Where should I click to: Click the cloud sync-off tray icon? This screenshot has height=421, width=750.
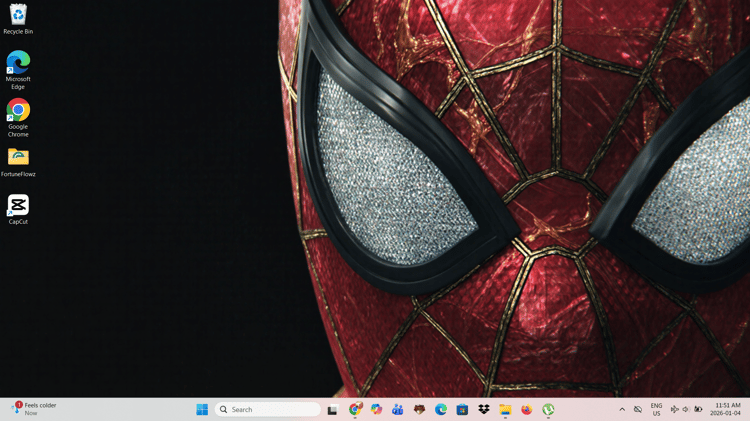click(x=638, y=410)
